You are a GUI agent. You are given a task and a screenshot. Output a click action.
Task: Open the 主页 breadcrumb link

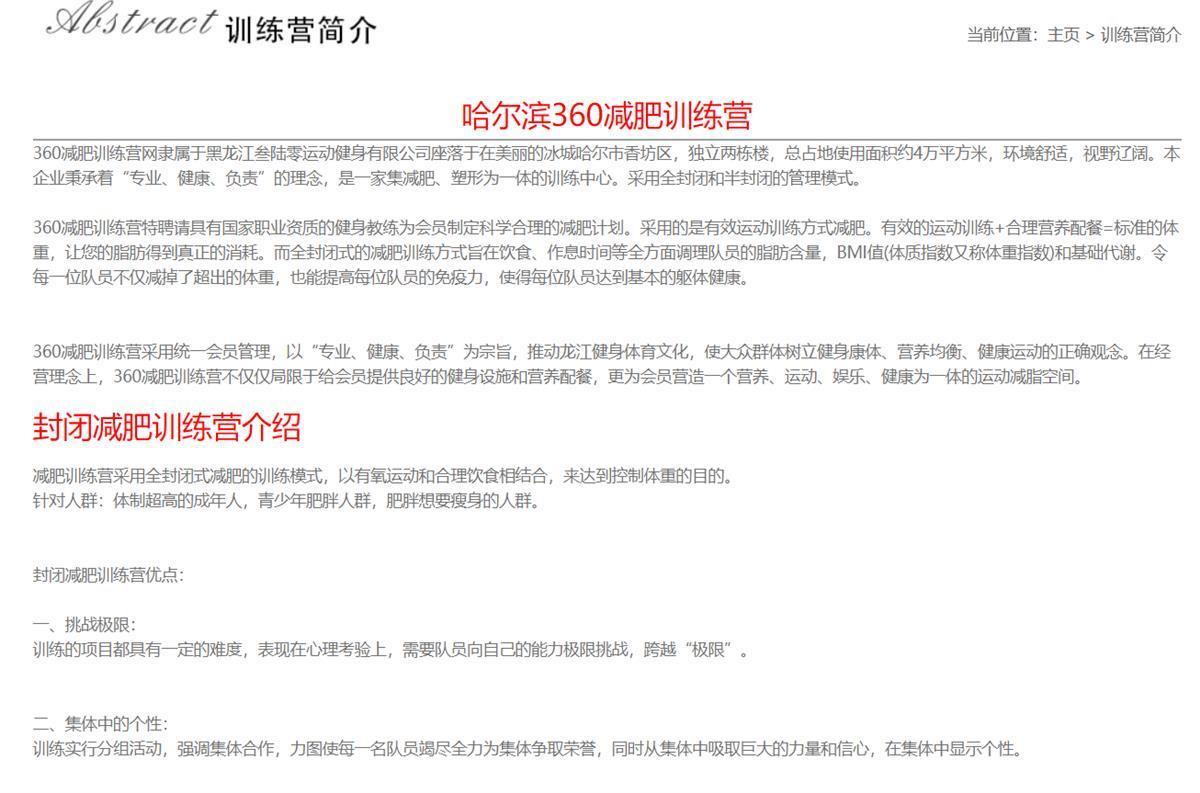point(1063,35)
